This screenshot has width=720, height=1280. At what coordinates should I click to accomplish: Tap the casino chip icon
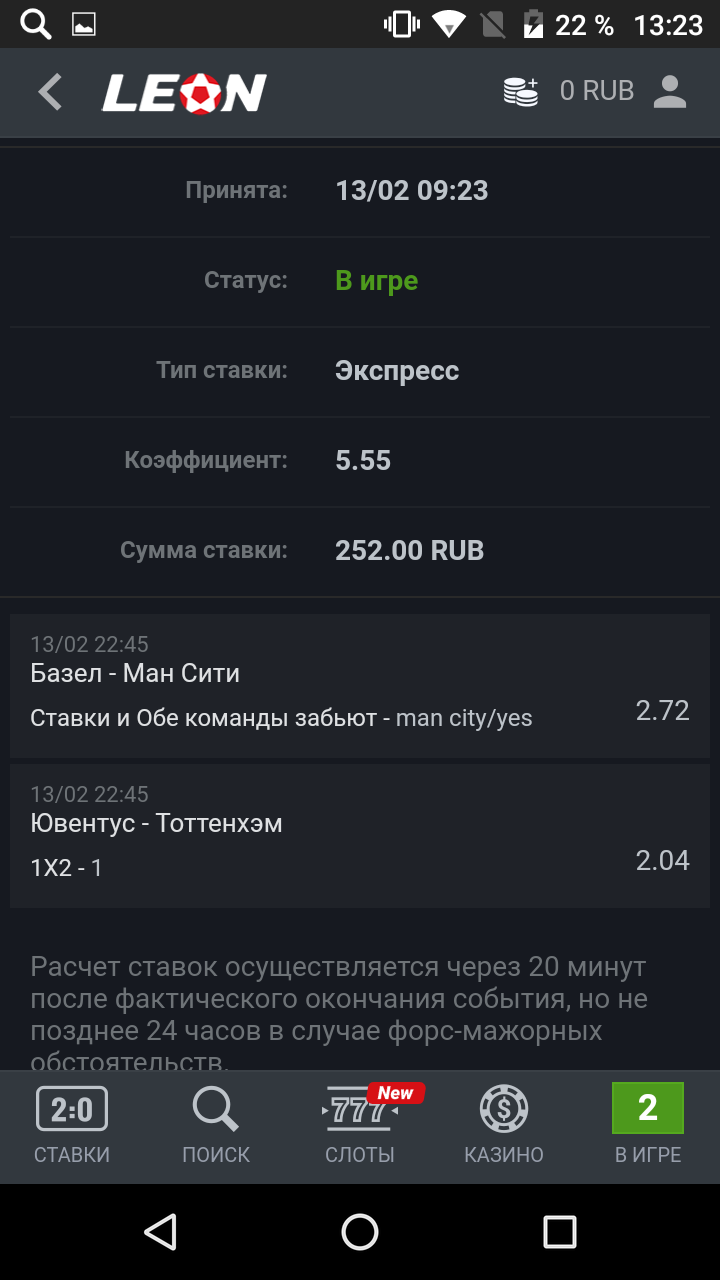(504, 1109)
